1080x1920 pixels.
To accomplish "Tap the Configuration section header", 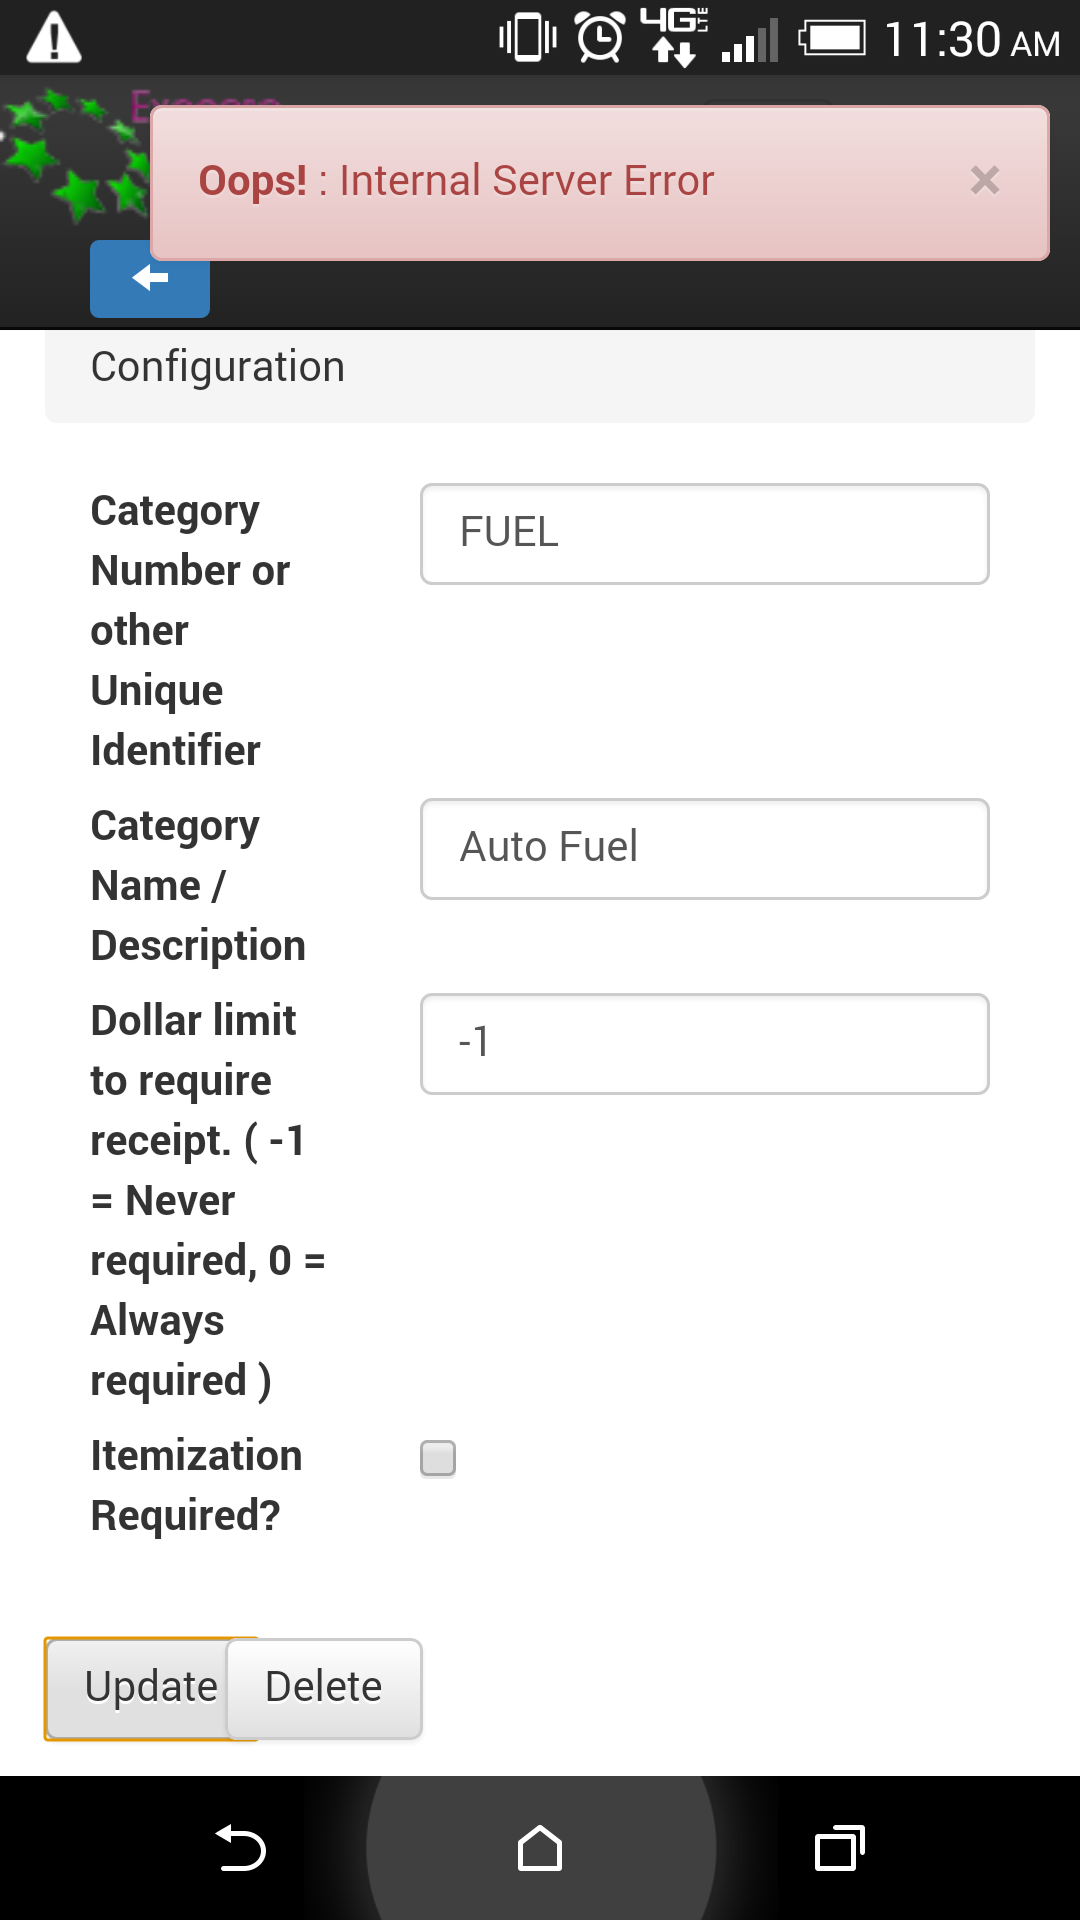I will tap(218, 368).
